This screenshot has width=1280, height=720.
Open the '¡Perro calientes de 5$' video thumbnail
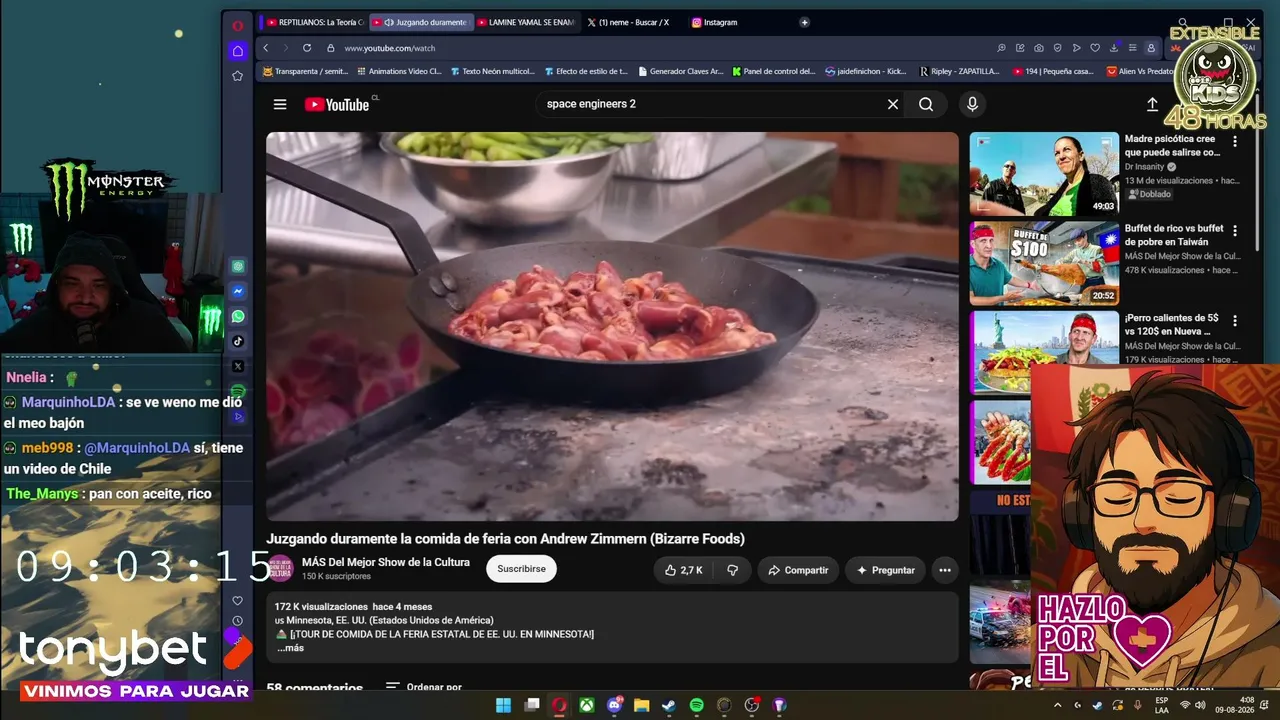point(1044,352)
